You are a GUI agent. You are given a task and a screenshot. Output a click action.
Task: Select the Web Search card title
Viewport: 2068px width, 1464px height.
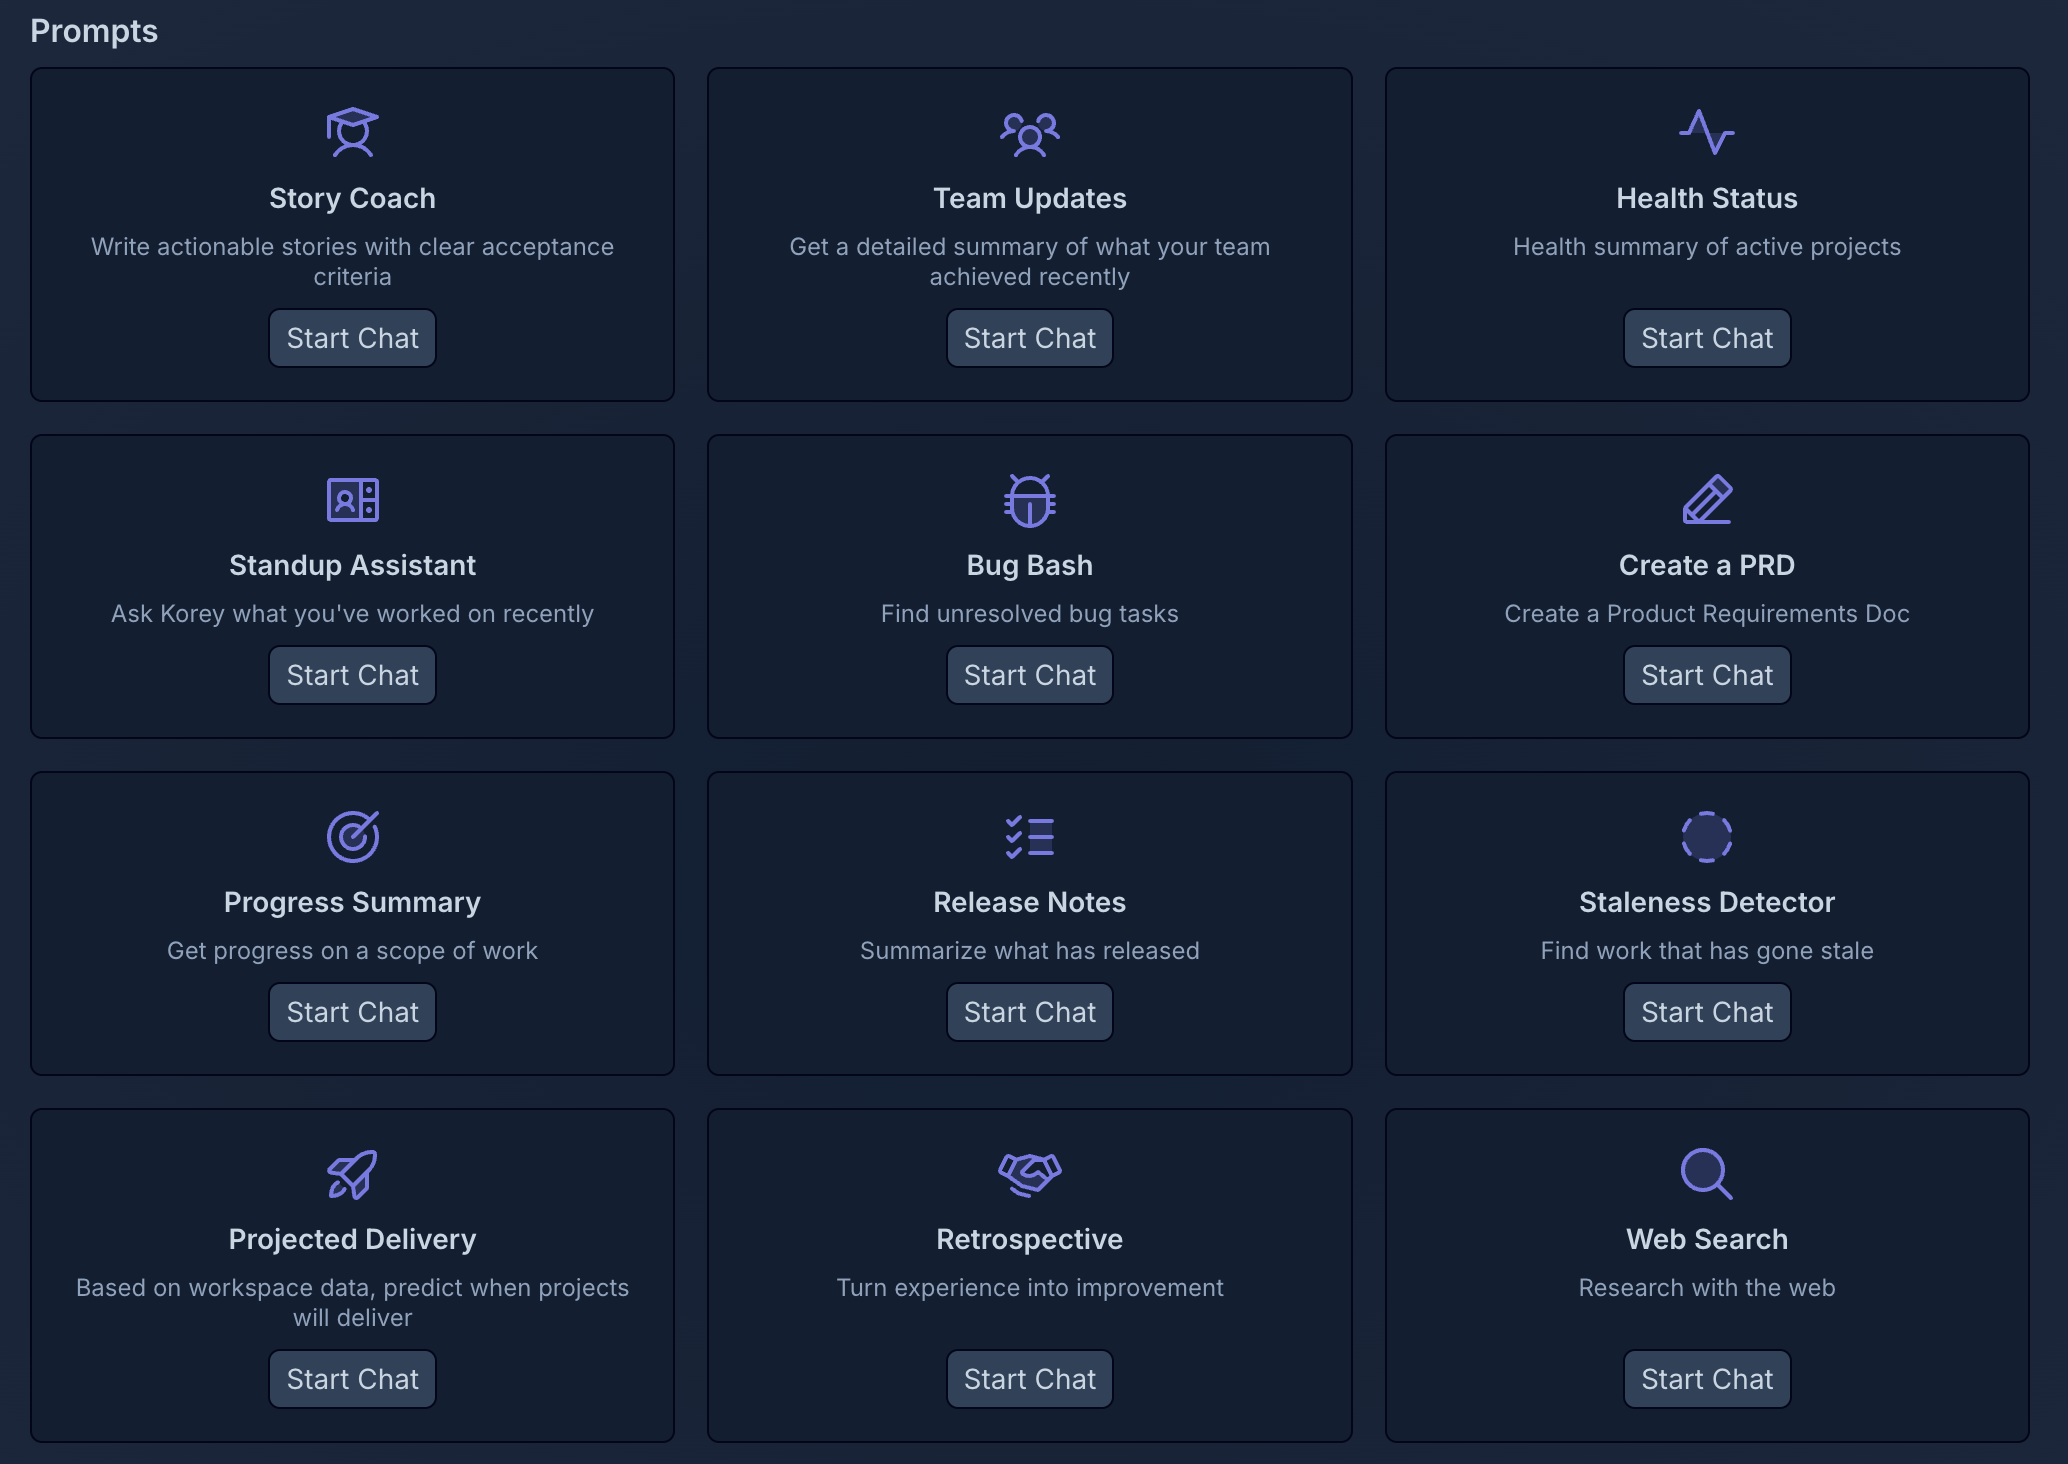(1706, 1239)
